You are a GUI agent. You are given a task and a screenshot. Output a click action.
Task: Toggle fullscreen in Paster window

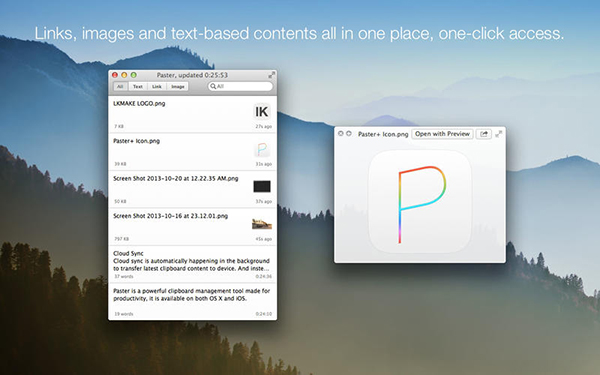point(271,75)
